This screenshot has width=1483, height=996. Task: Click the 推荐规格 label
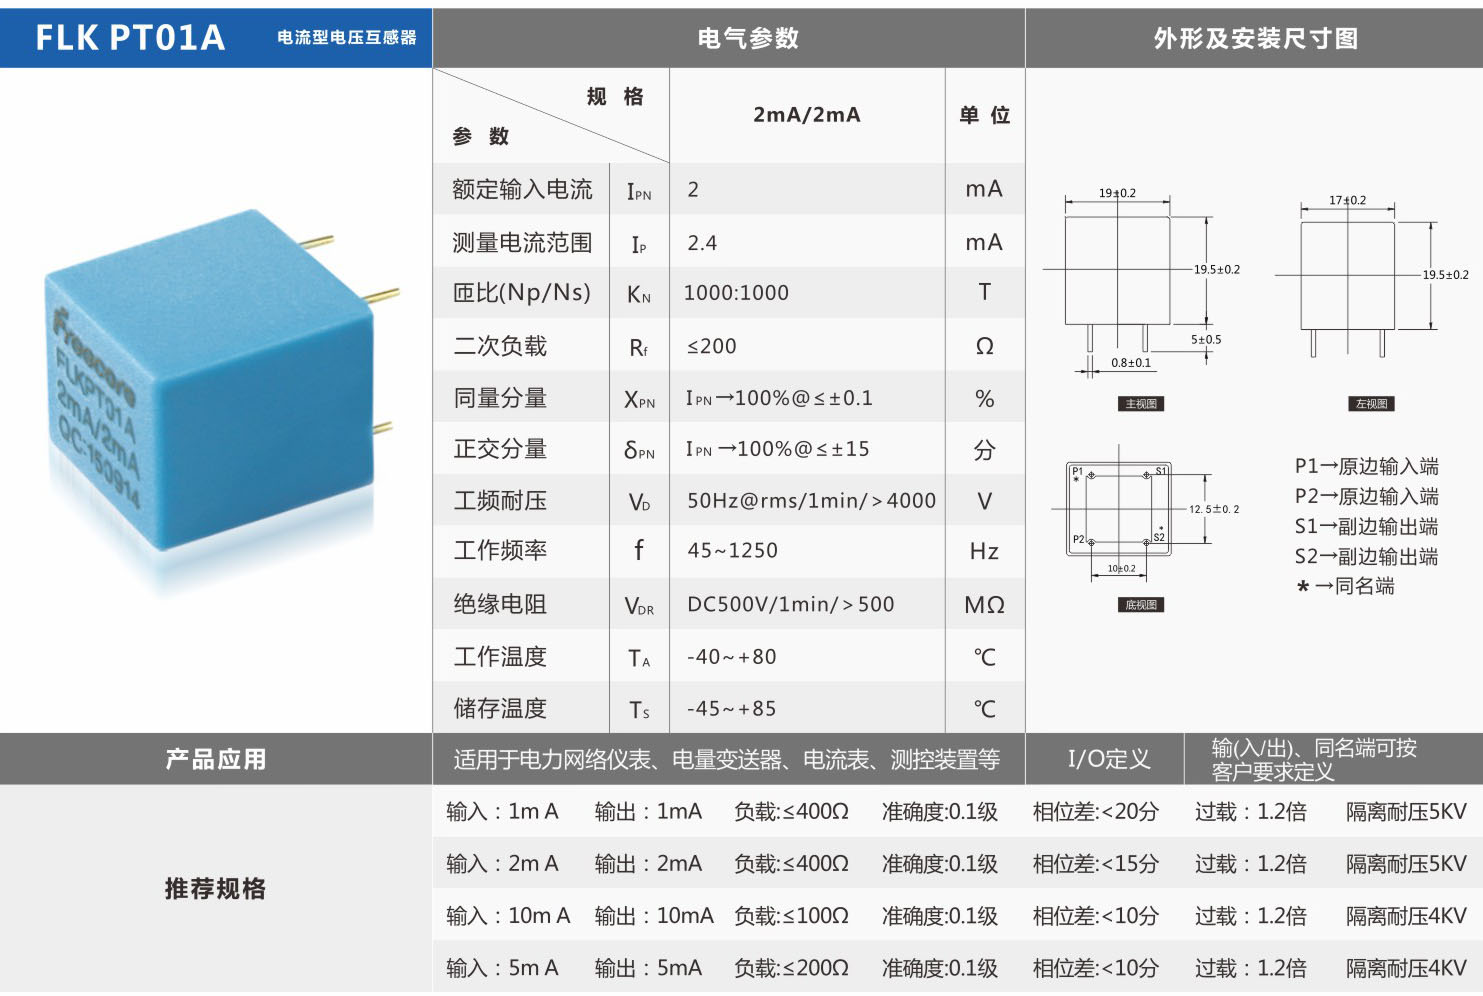[x=215, y=889]
